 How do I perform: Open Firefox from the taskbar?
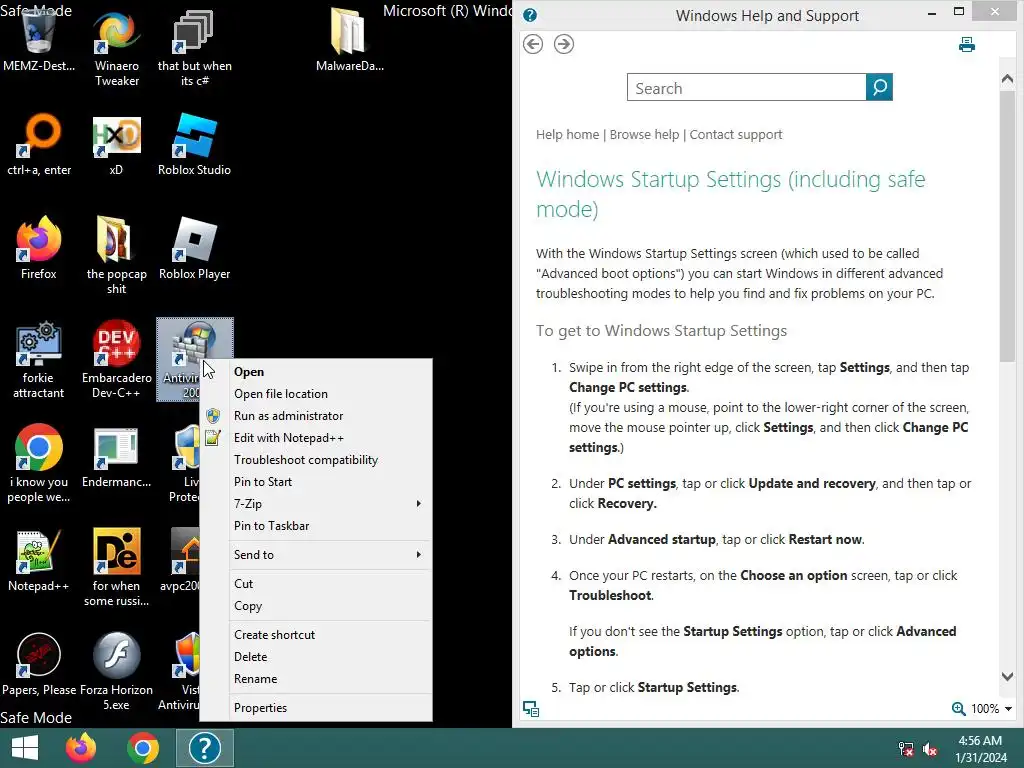click(81, 748)
